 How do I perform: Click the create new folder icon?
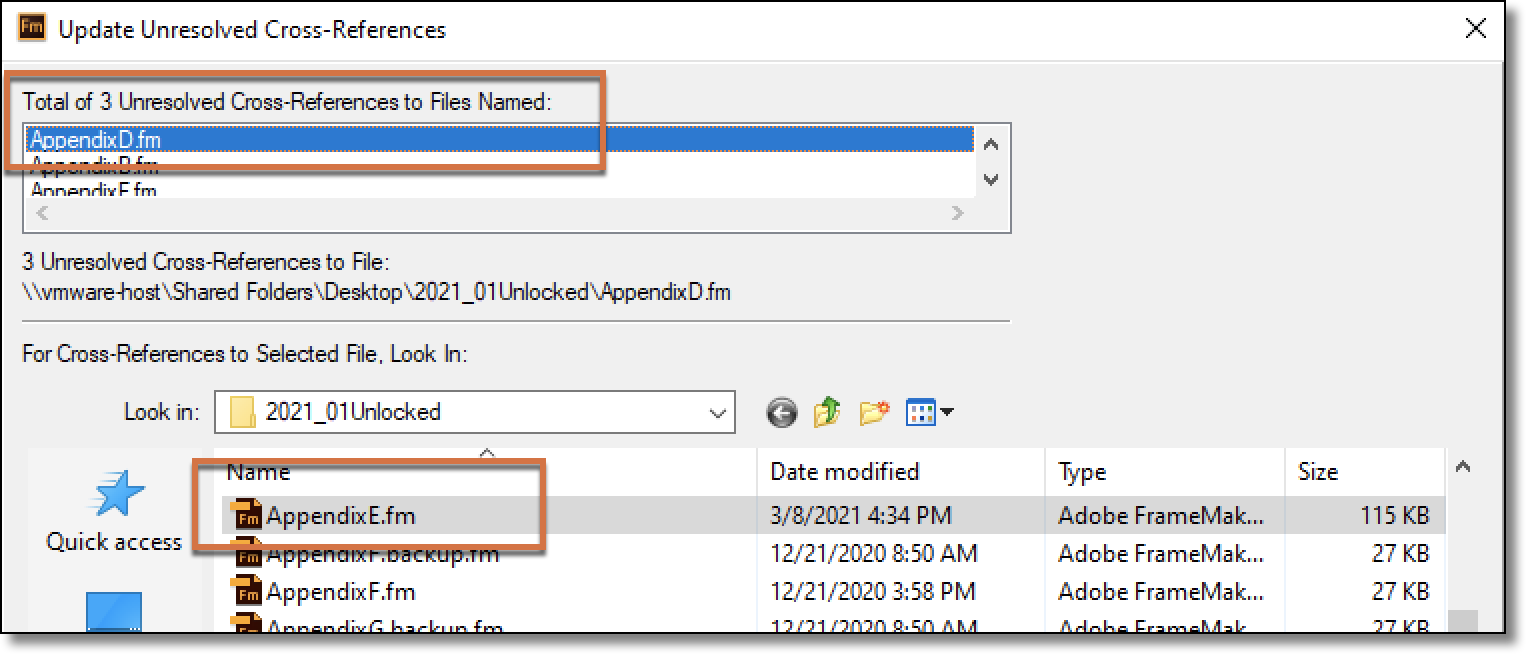pyautogui.click(x=872, y=410)
